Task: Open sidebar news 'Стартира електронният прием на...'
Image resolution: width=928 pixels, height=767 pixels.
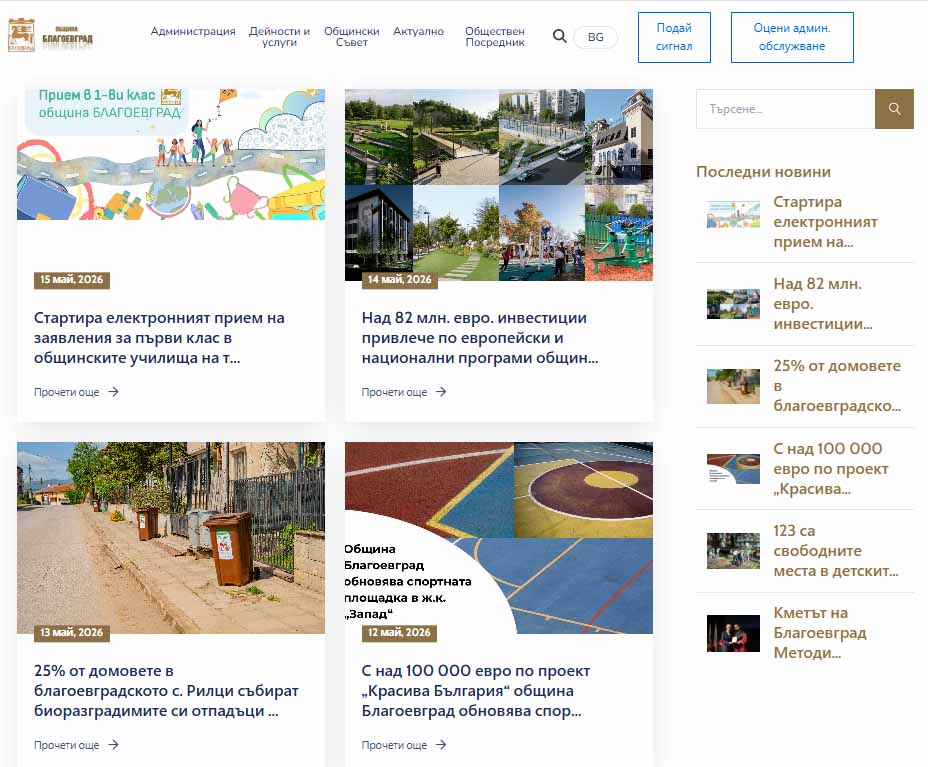Action: [x=826, y=222]
